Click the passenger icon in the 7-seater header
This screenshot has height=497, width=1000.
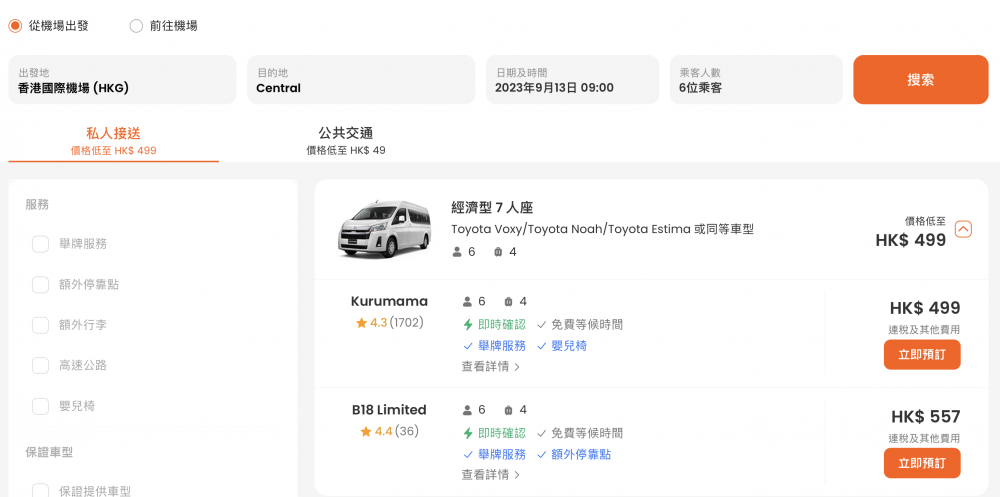point(457,252)
